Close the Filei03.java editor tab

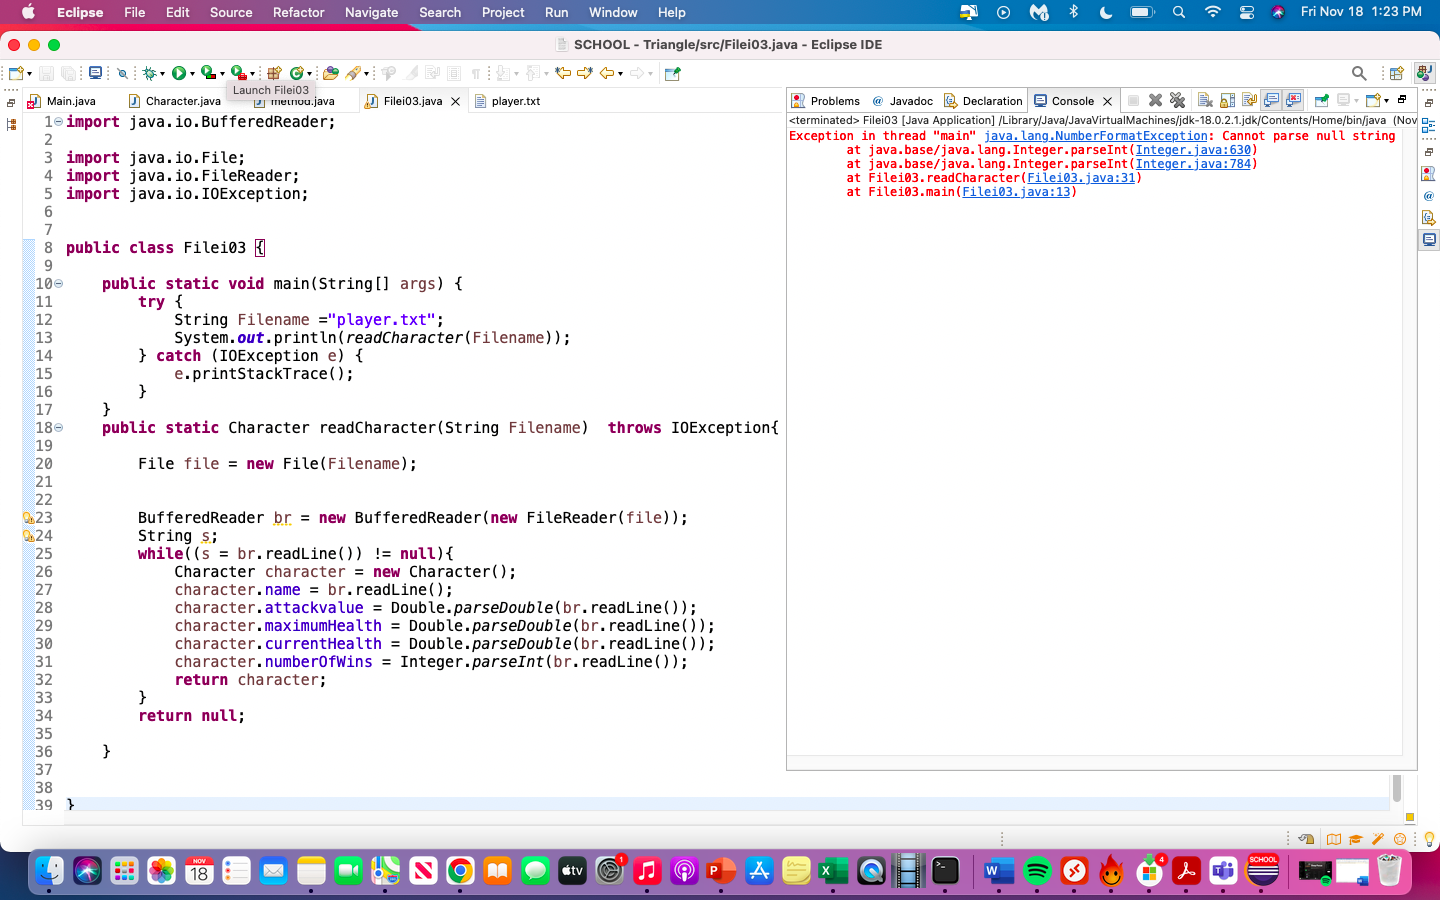[455, 101]
